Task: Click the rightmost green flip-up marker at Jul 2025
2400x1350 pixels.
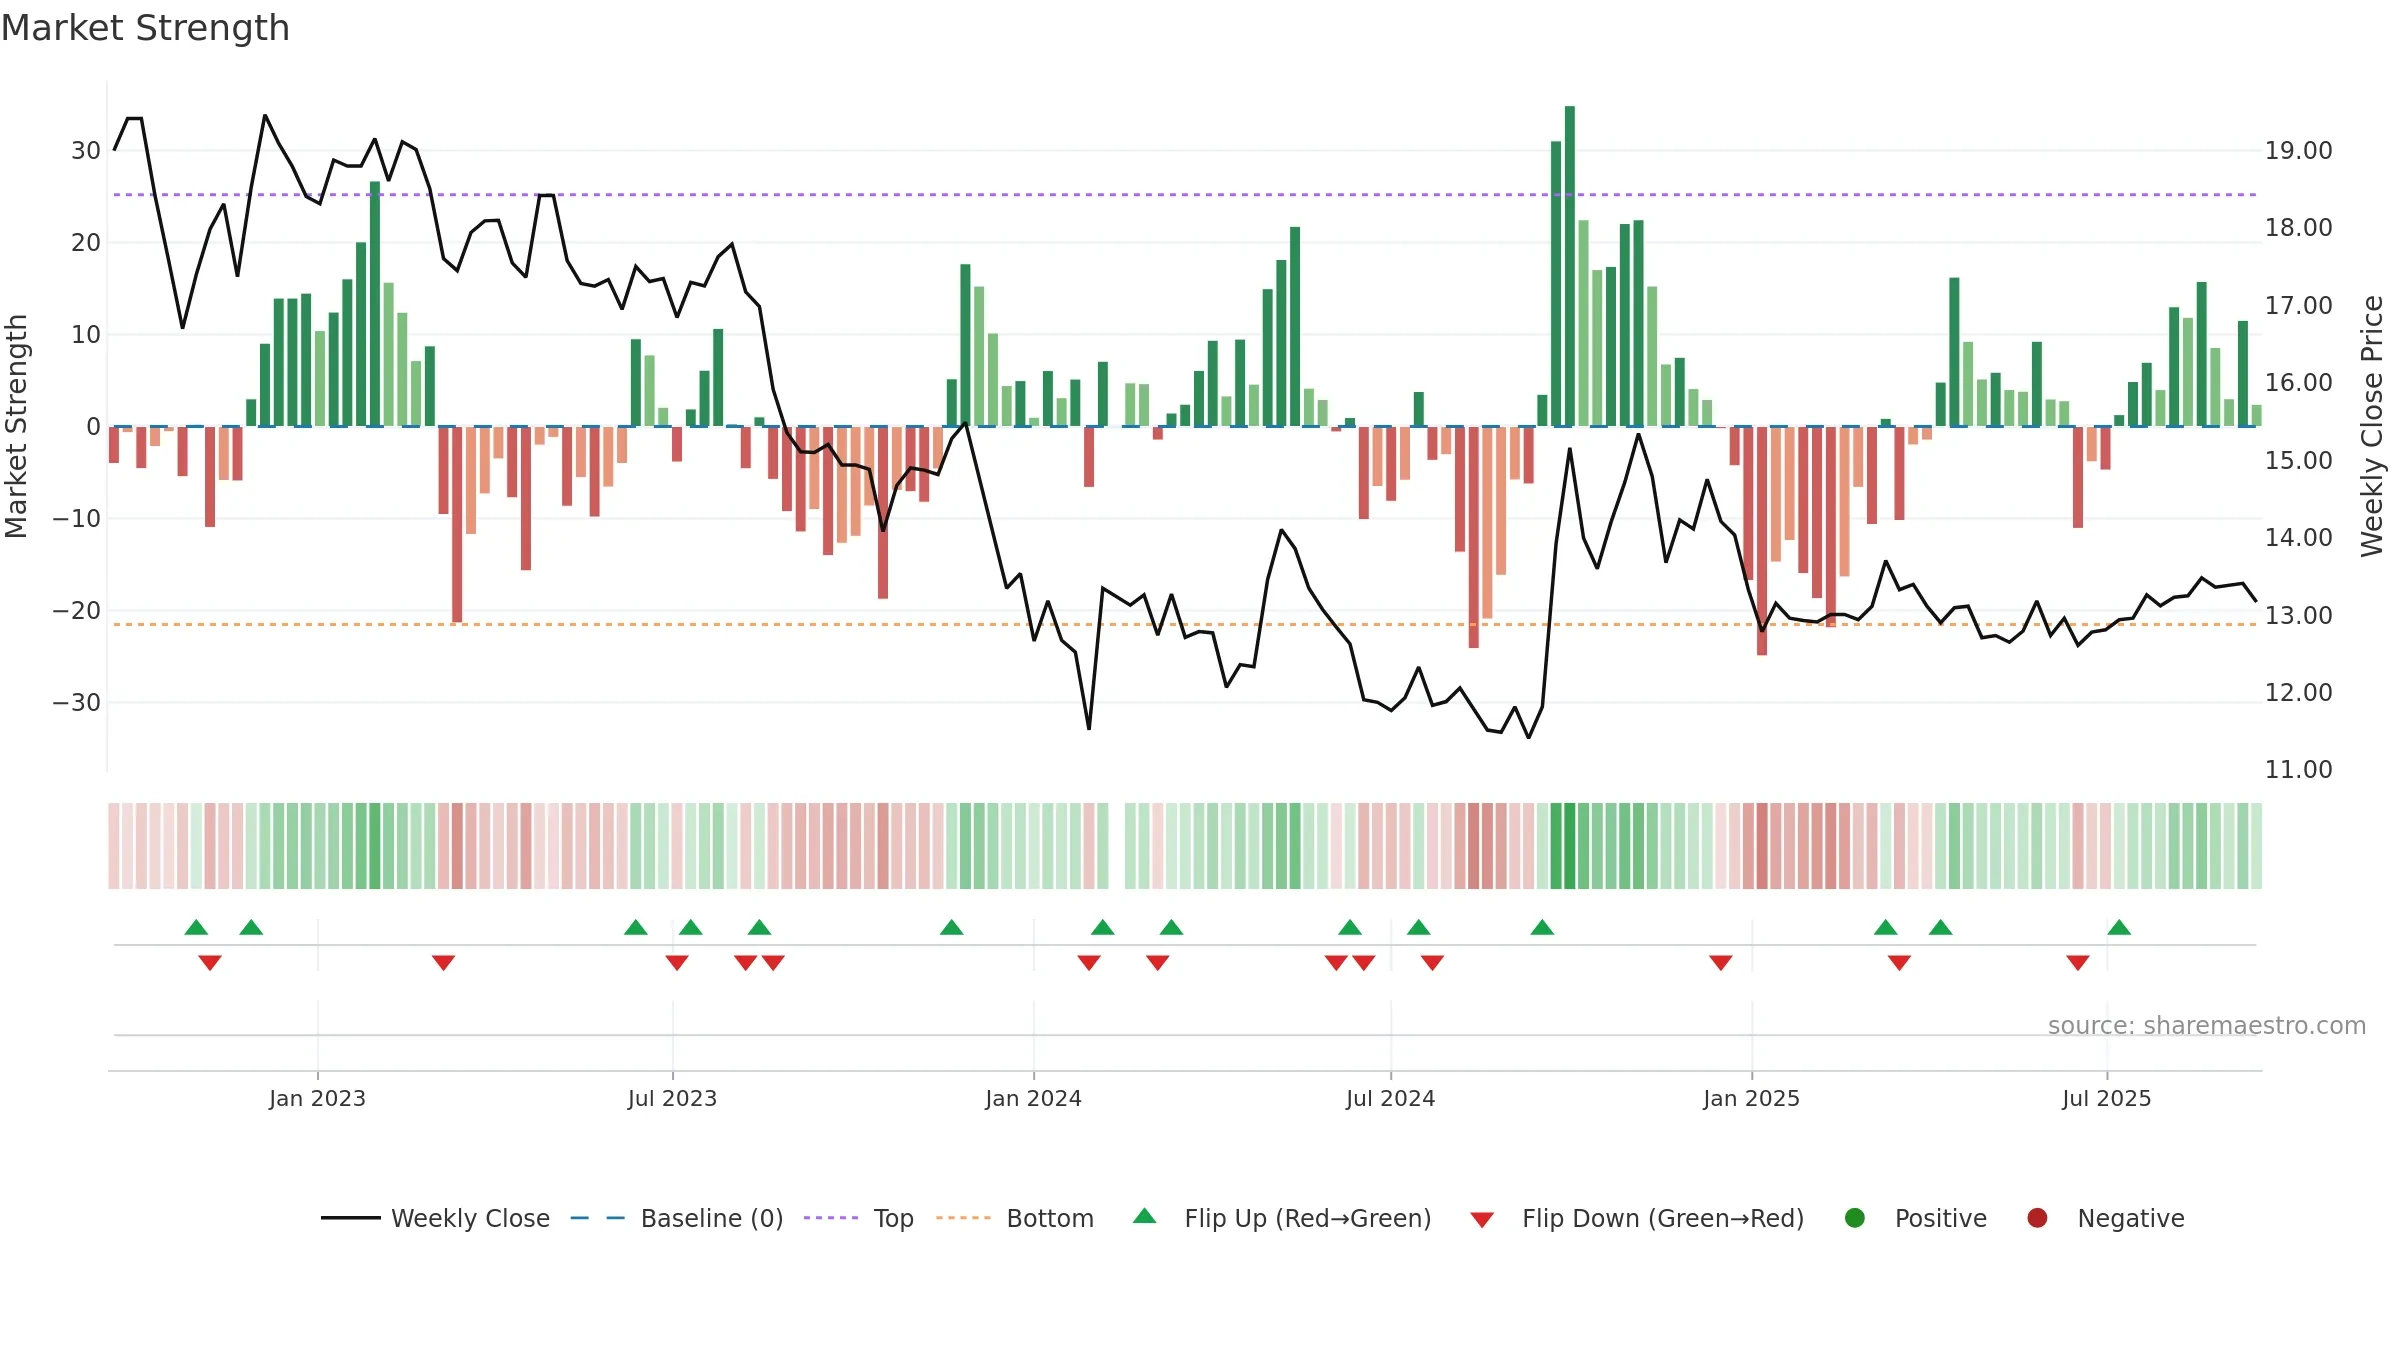Action: (x=2119, y=927)
